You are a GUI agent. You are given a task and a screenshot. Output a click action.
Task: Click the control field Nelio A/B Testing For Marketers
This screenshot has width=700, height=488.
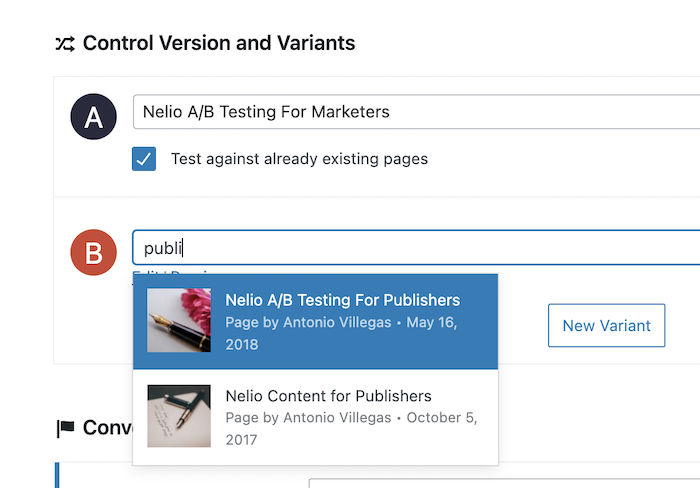click(416, 112)
